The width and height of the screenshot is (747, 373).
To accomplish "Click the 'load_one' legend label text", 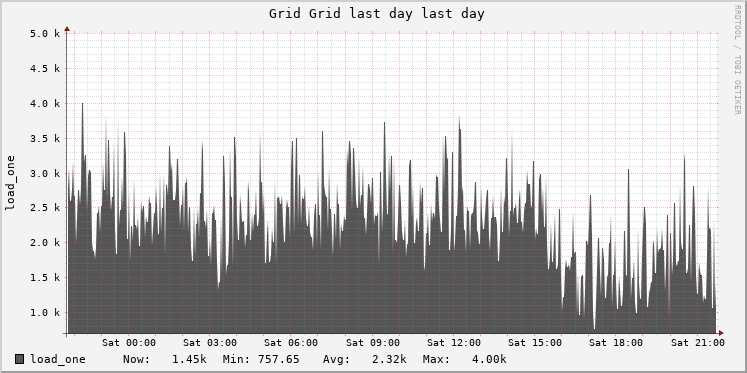I will click(58, 359).
